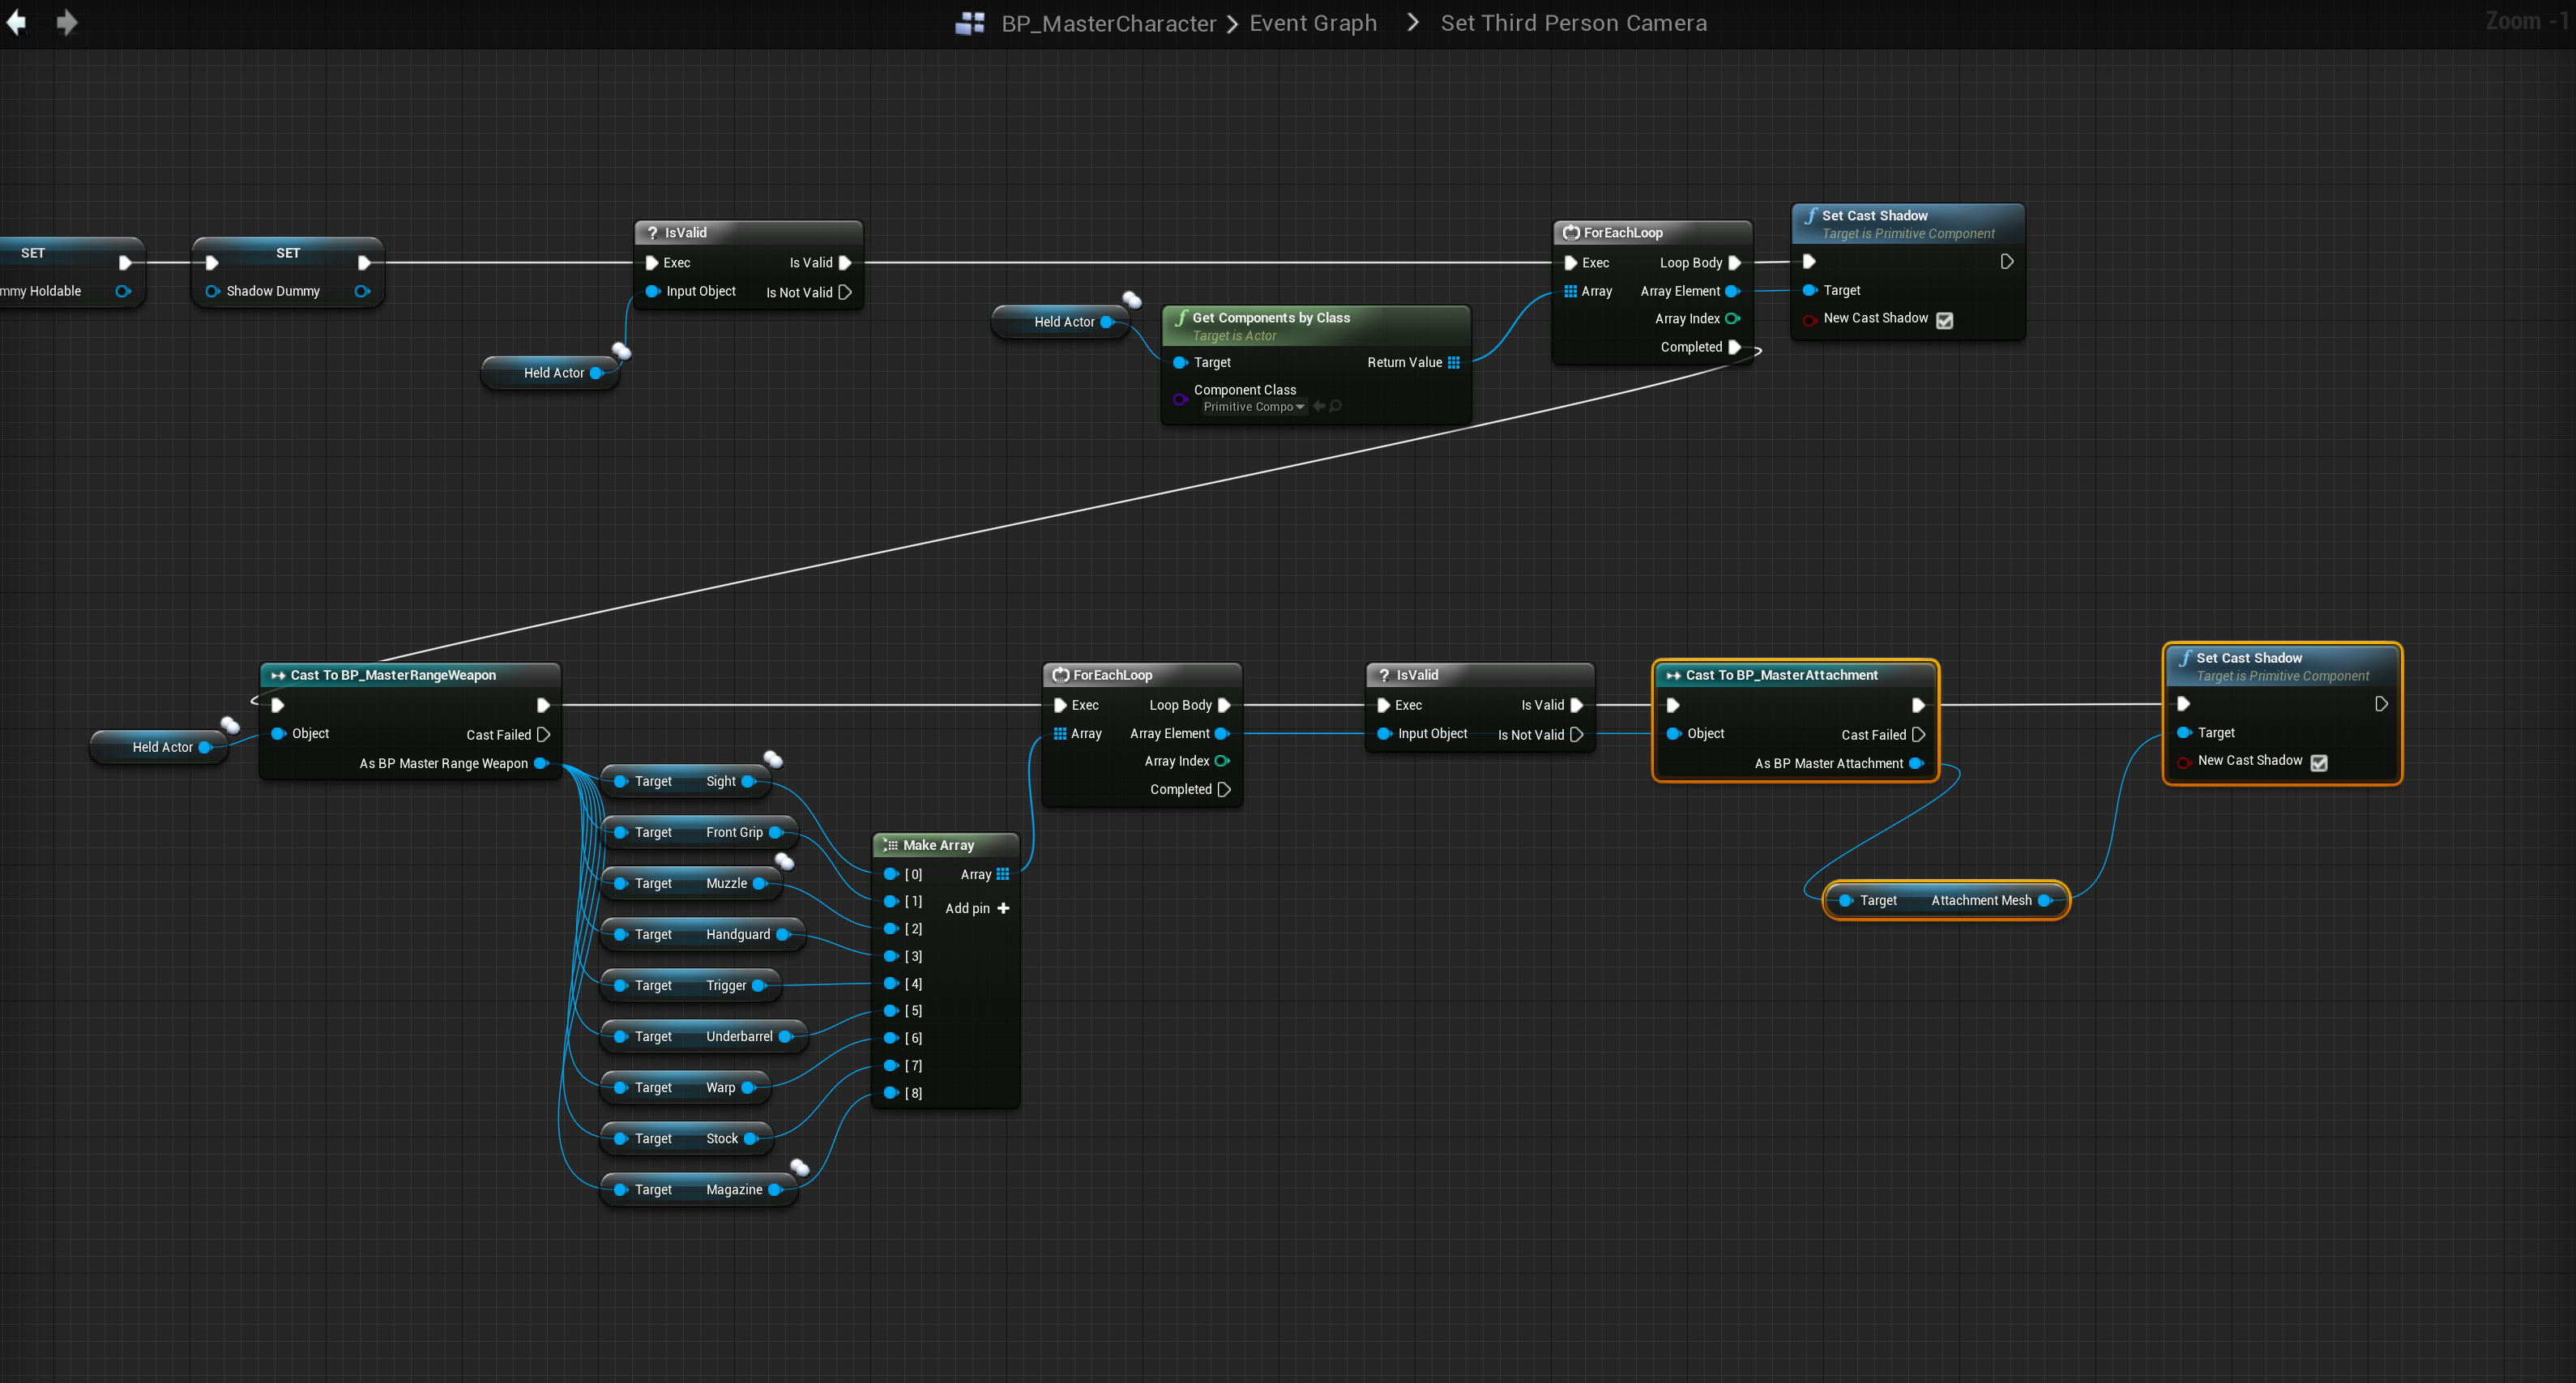Screen dimensions: 2576x1383
Task: Select BP_MasterCharacter breadcrumb item
Action: tap(1108, 23)
